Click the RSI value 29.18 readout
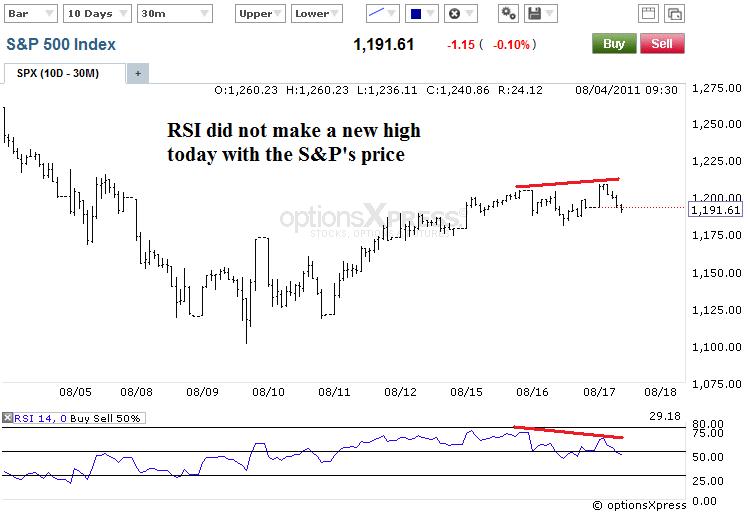This screenshot has height=517, width=750. (665, 416)
